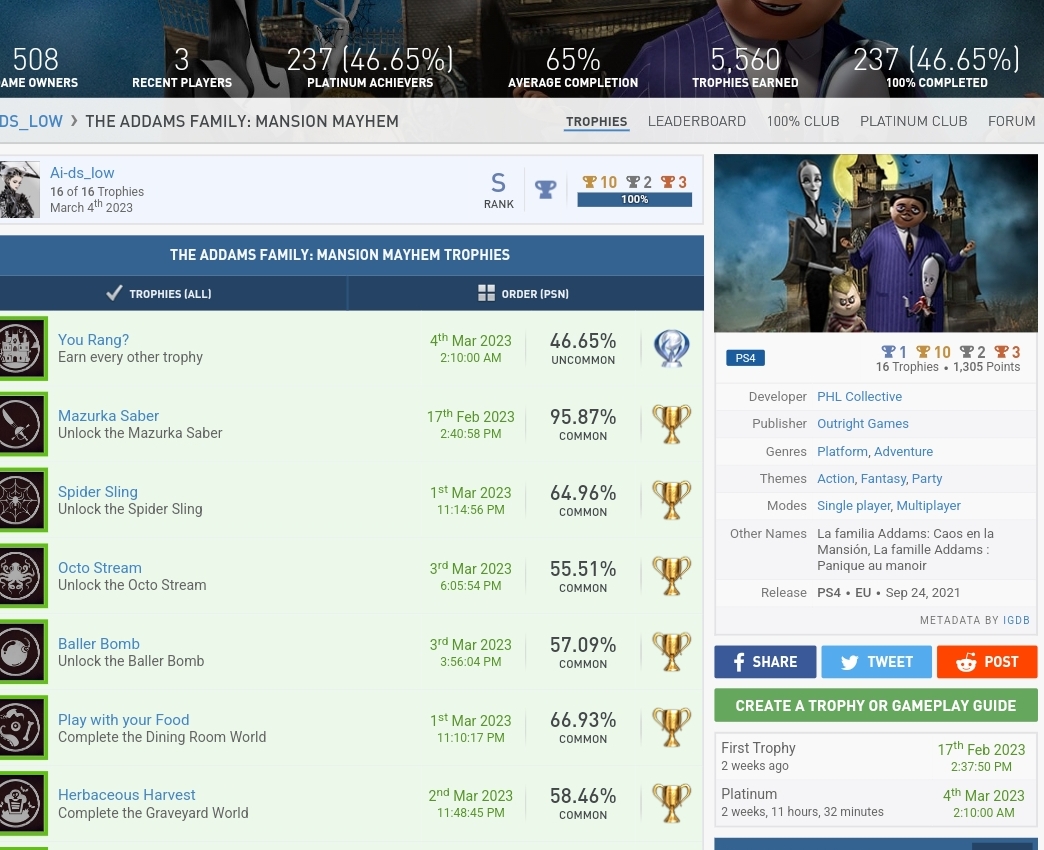Screen dimensions: 1044x850
Task: Click the platinum trophy icon for You Rang?
Action: (671, 348)
